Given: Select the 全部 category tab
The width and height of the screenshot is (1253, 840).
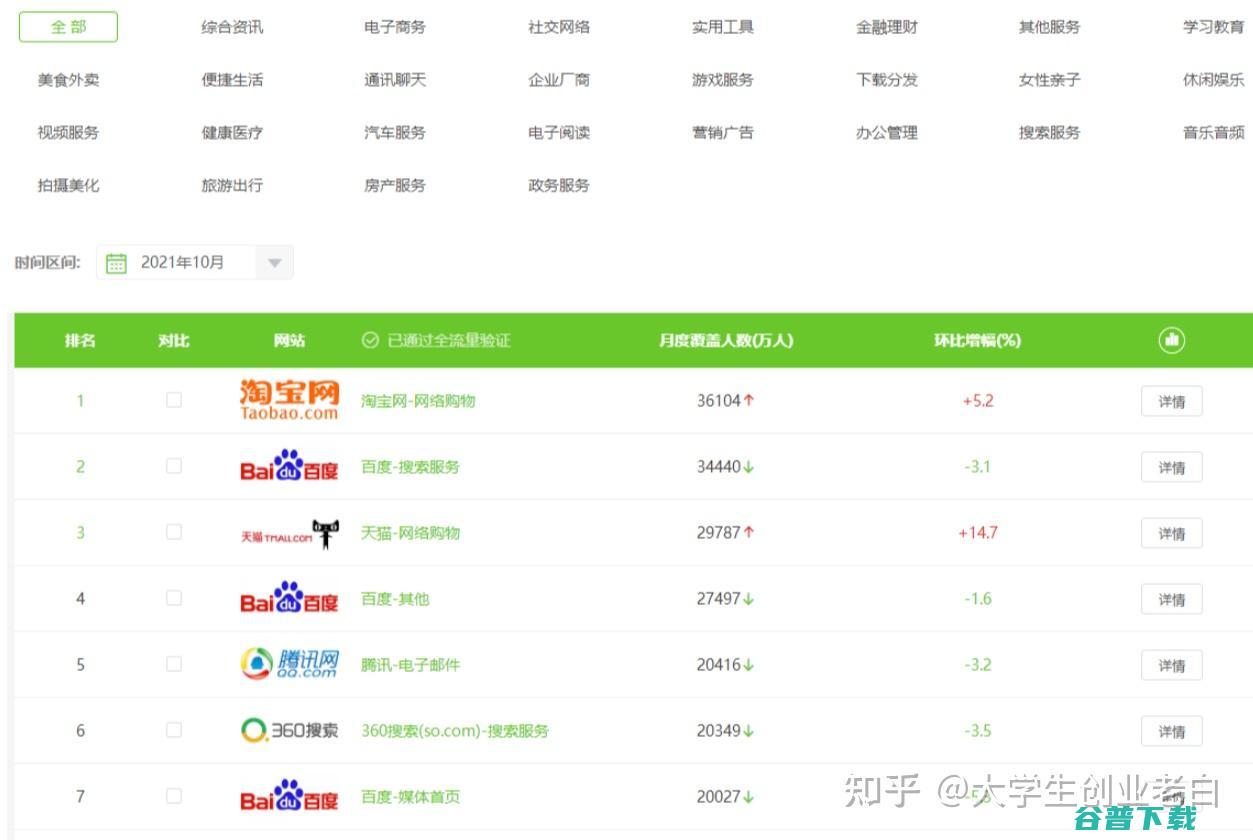Looking at the screenshot, I should 67,27.
